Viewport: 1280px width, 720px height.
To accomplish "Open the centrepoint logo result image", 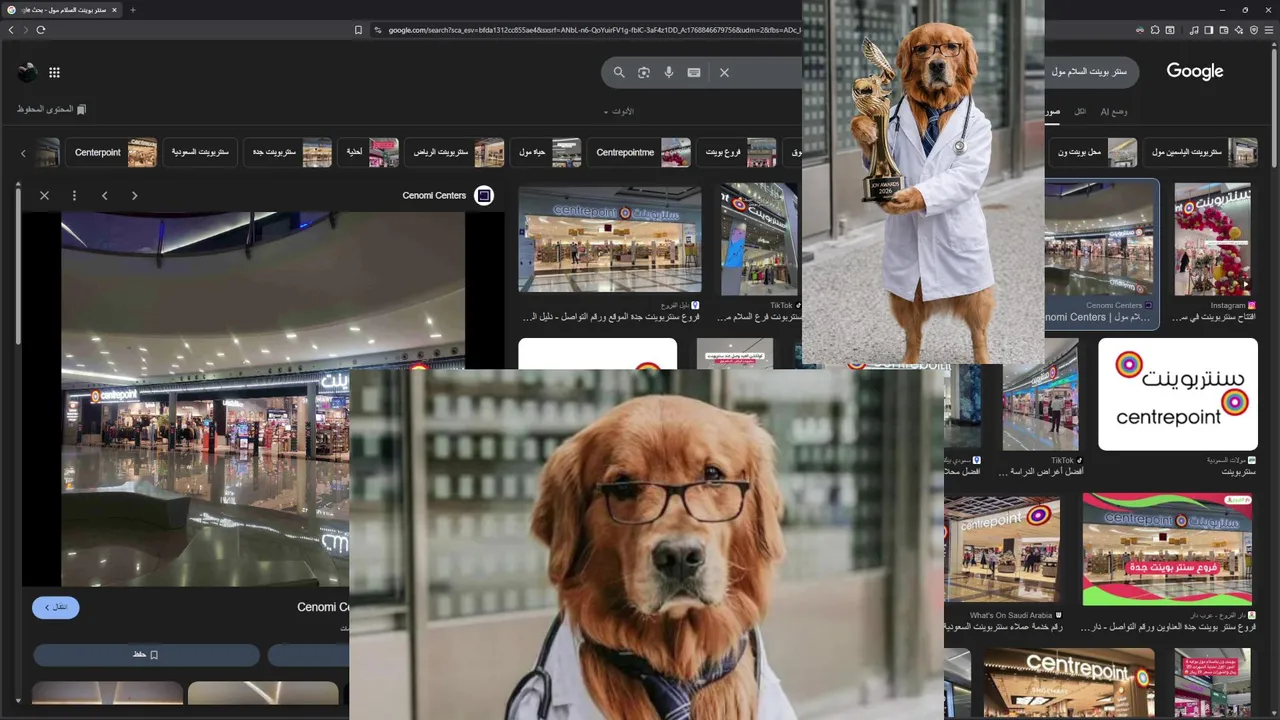I will point(1178,394).
